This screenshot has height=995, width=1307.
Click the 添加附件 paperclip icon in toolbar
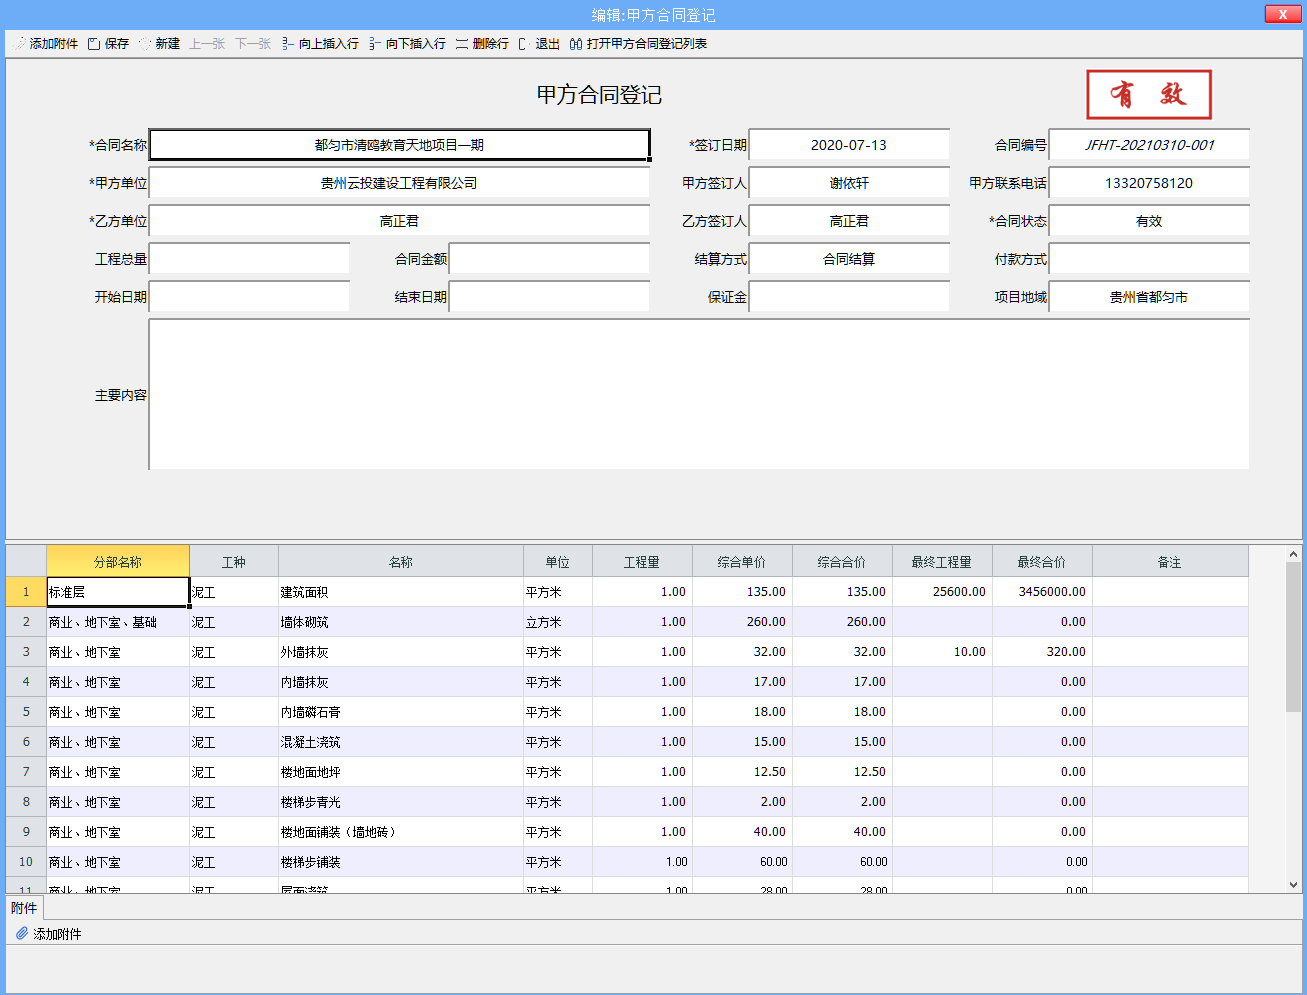[19, 44]
